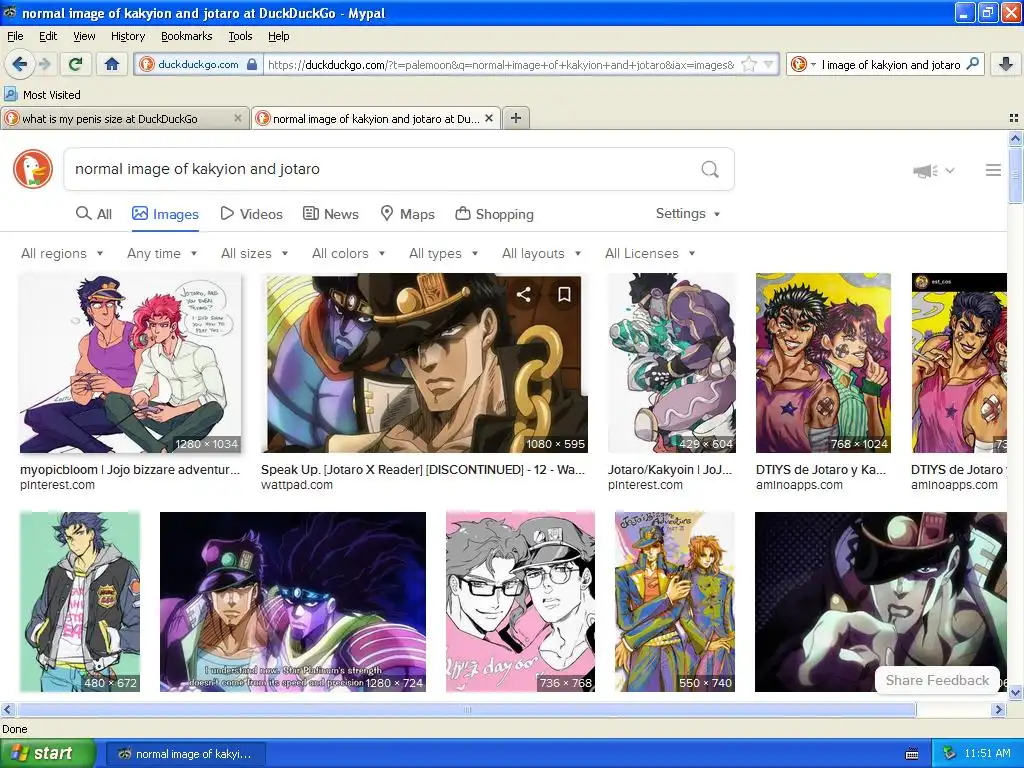
Task: Switch to the Videos results tab
Action: tap(251, 214)
